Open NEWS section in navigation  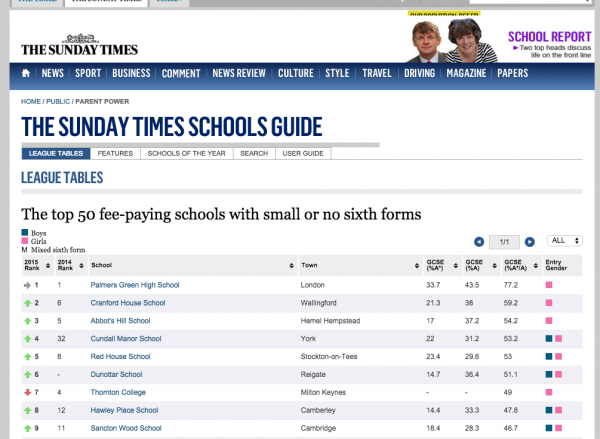[52, 73]
